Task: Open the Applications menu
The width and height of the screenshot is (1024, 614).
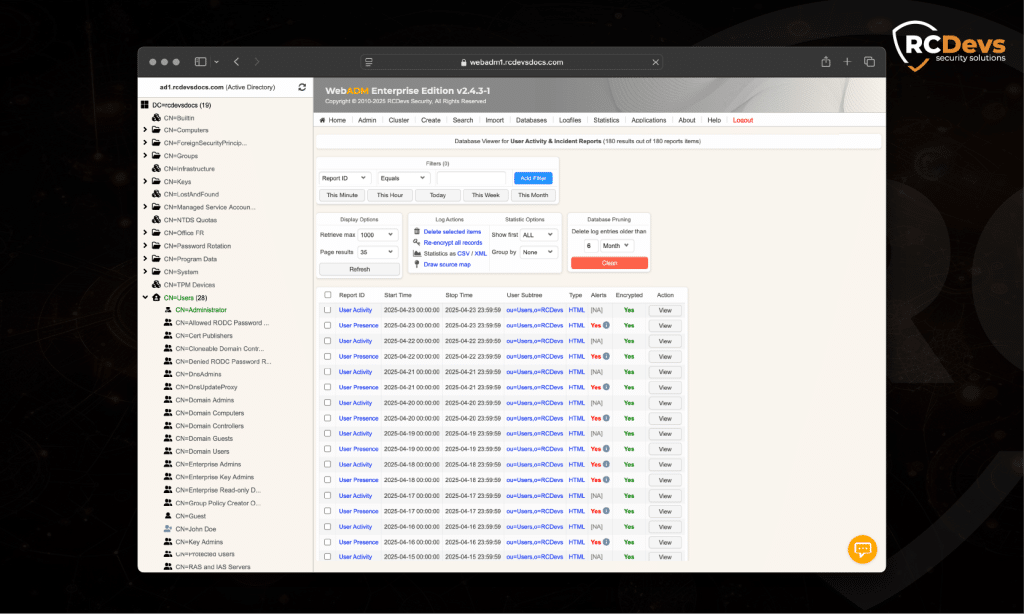Action: (648, 120)
